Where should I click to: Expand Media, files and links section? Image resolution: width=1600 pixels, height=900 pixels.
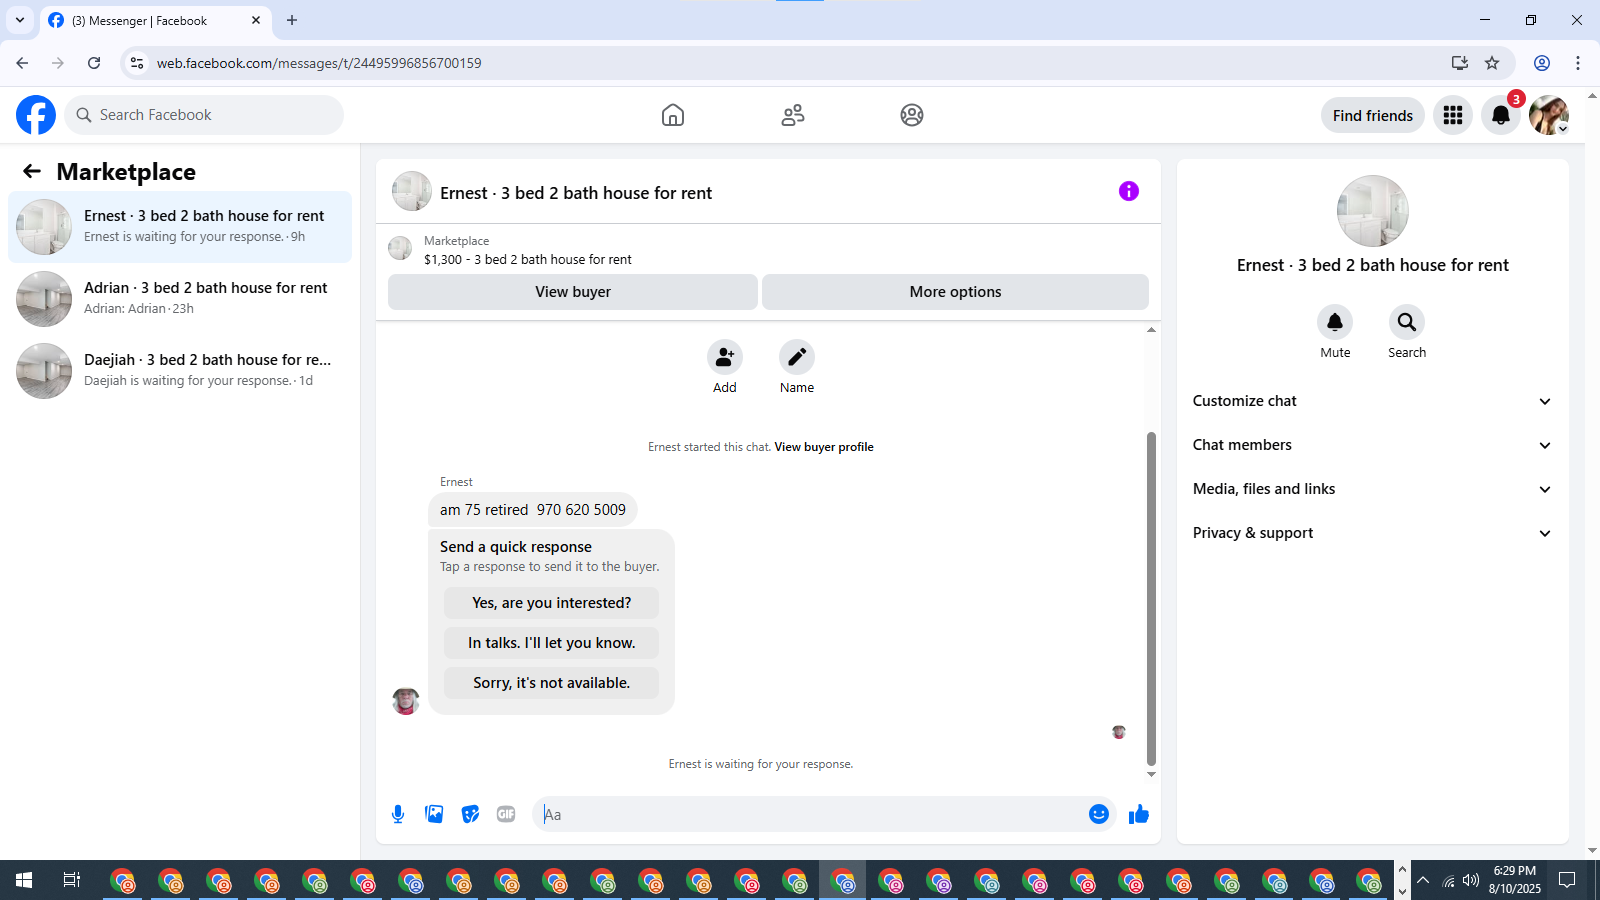pos(1372,489)
